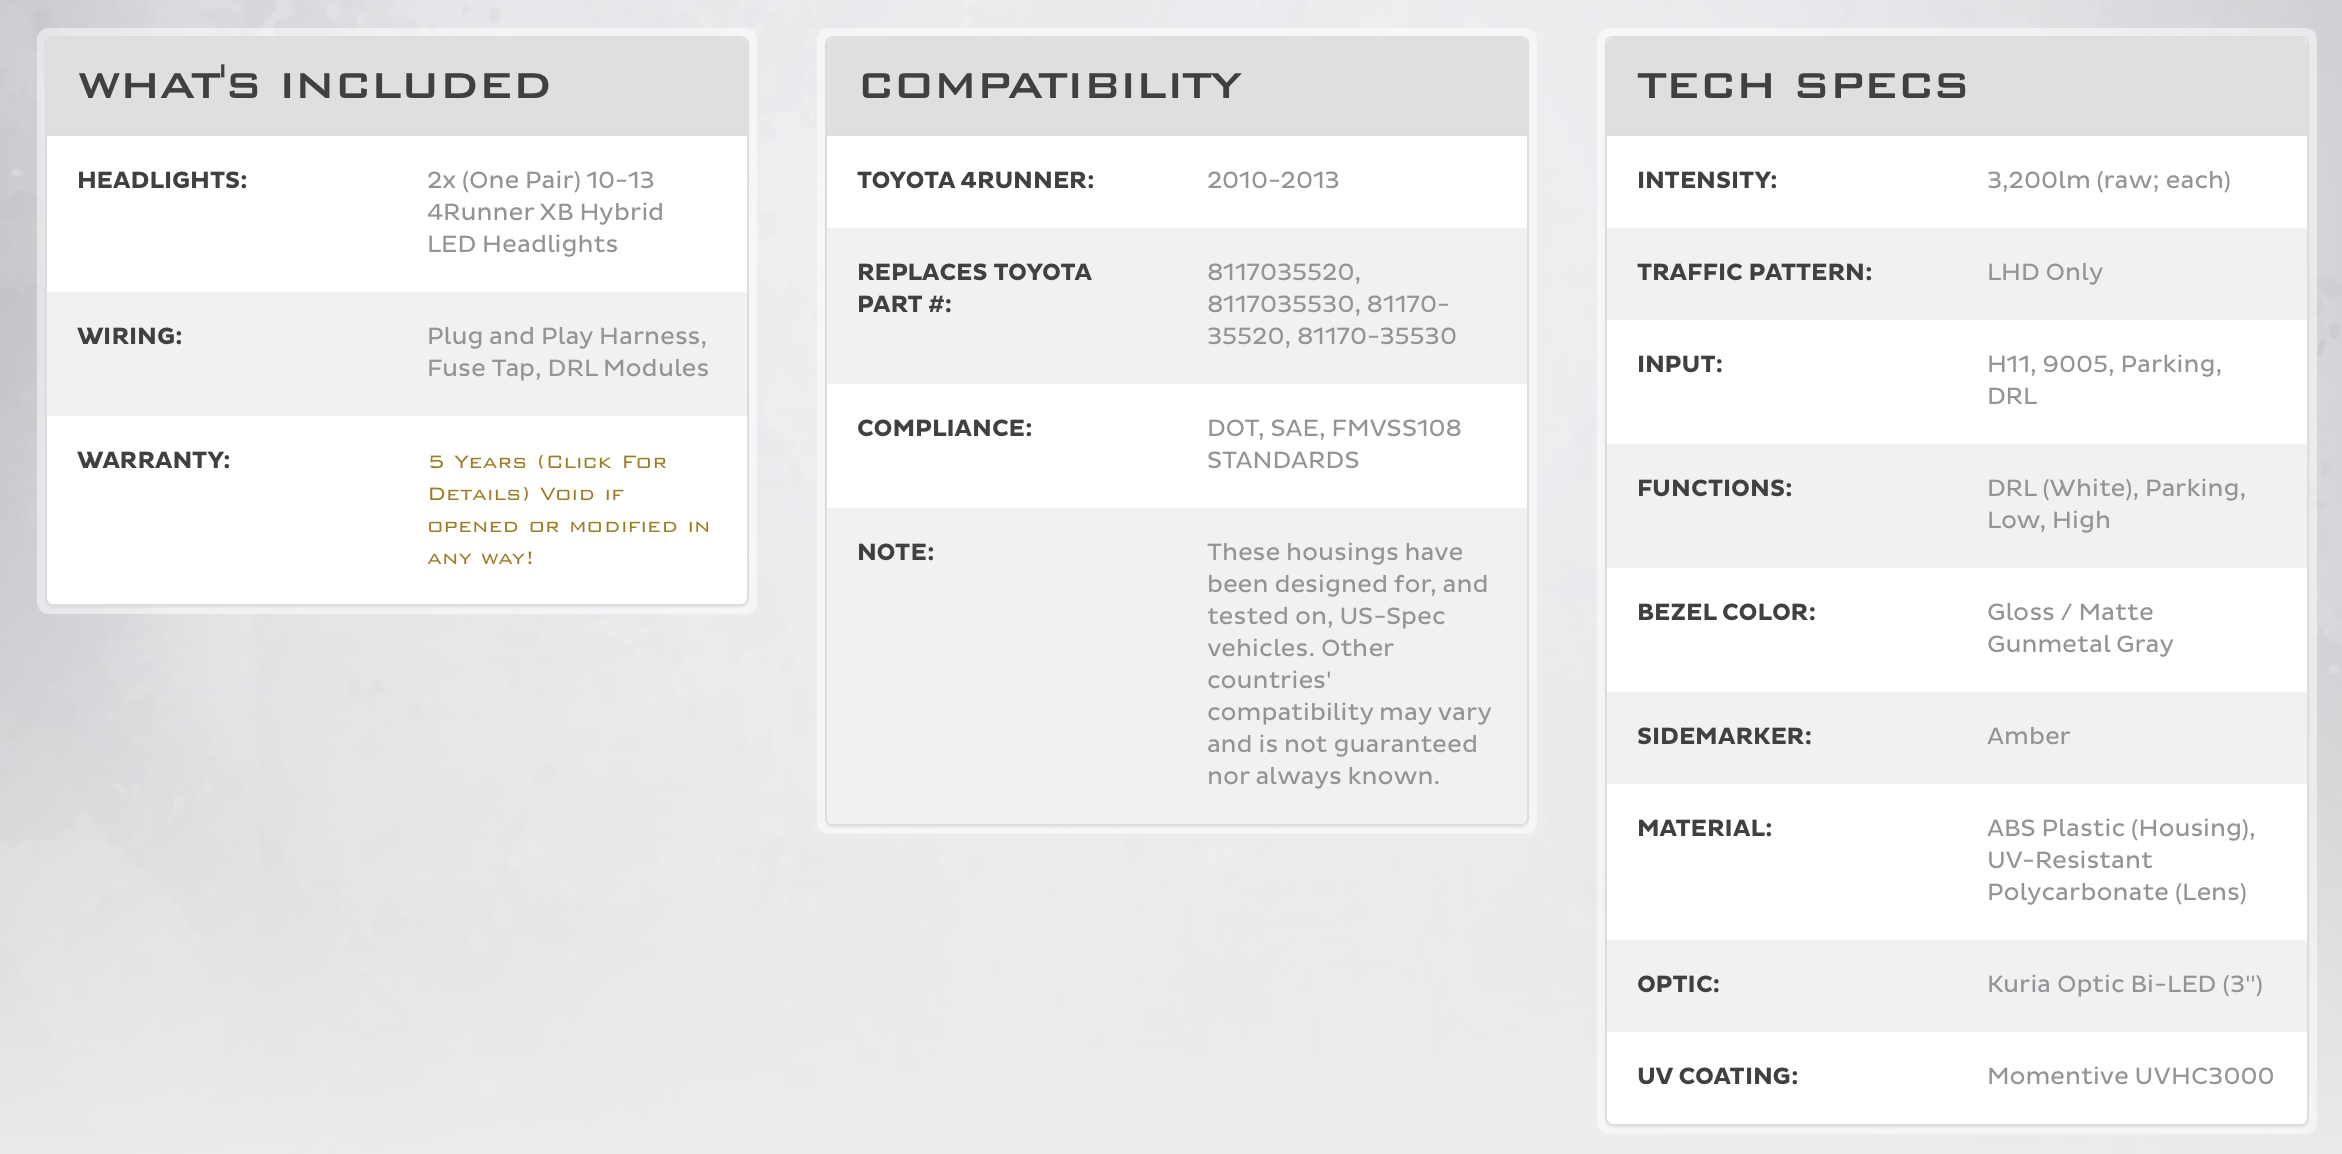Click the Compatibility panel heading
Image resolution: width=2342 pixels, height=1154 pixels.
[x=1050, y=85]
